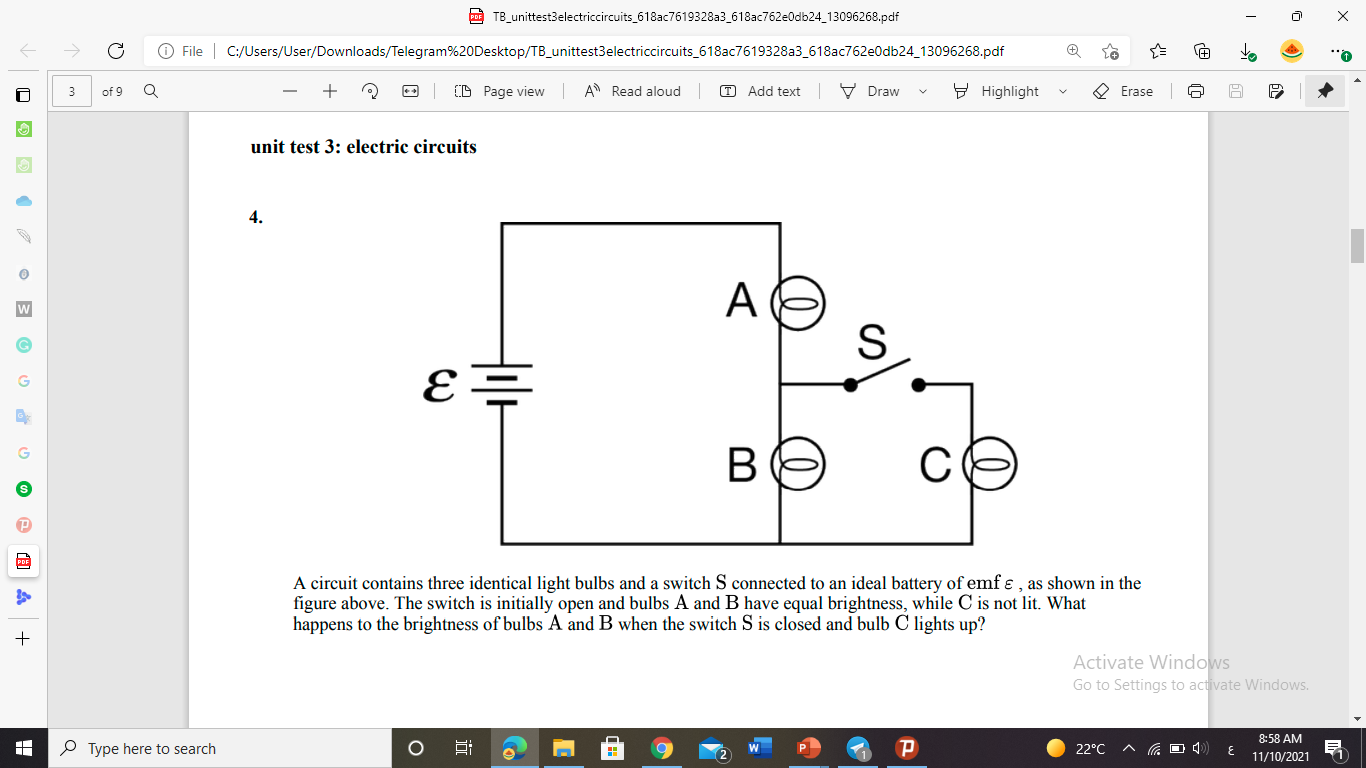The height and width of the screenshot is (768, 1366).
Task: Toggle fit-to-page view
Action: pos(410,91)
